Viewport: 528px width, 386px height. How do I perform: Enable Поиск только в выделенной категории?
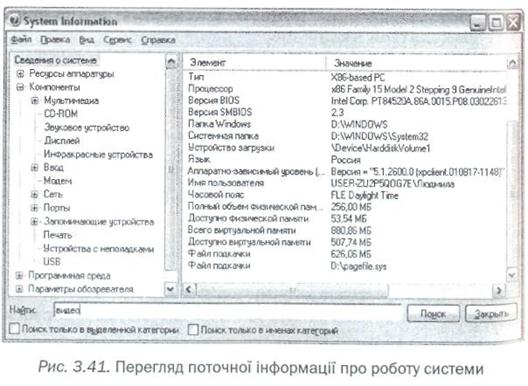pos(14,329)
